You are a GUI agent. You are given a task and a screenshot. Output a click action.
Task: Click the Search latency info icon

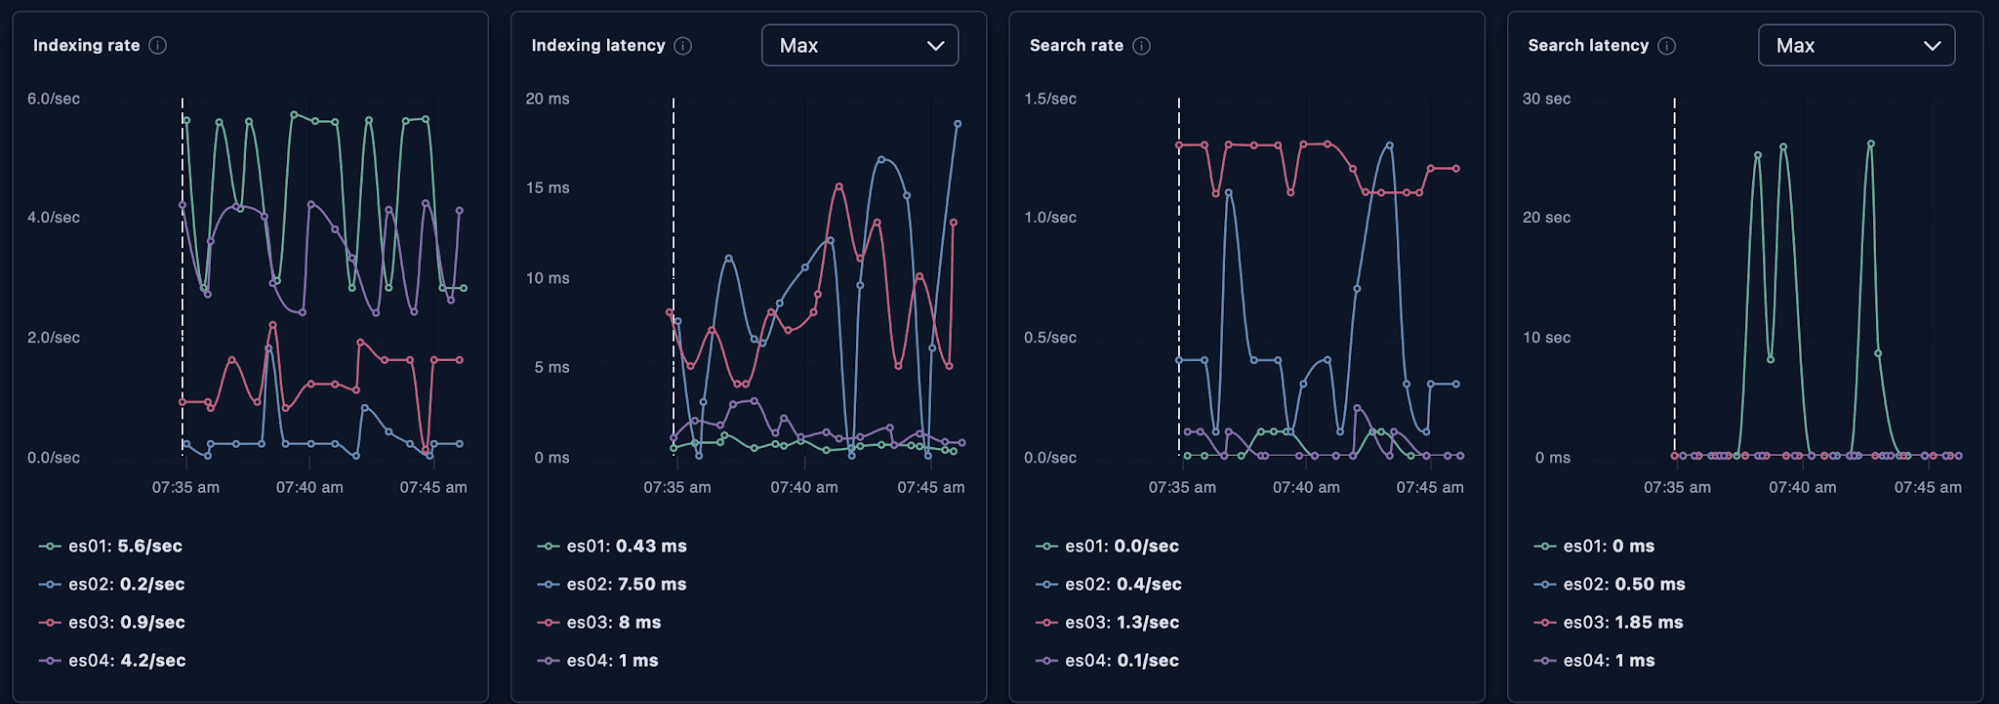coord(1667,45)
